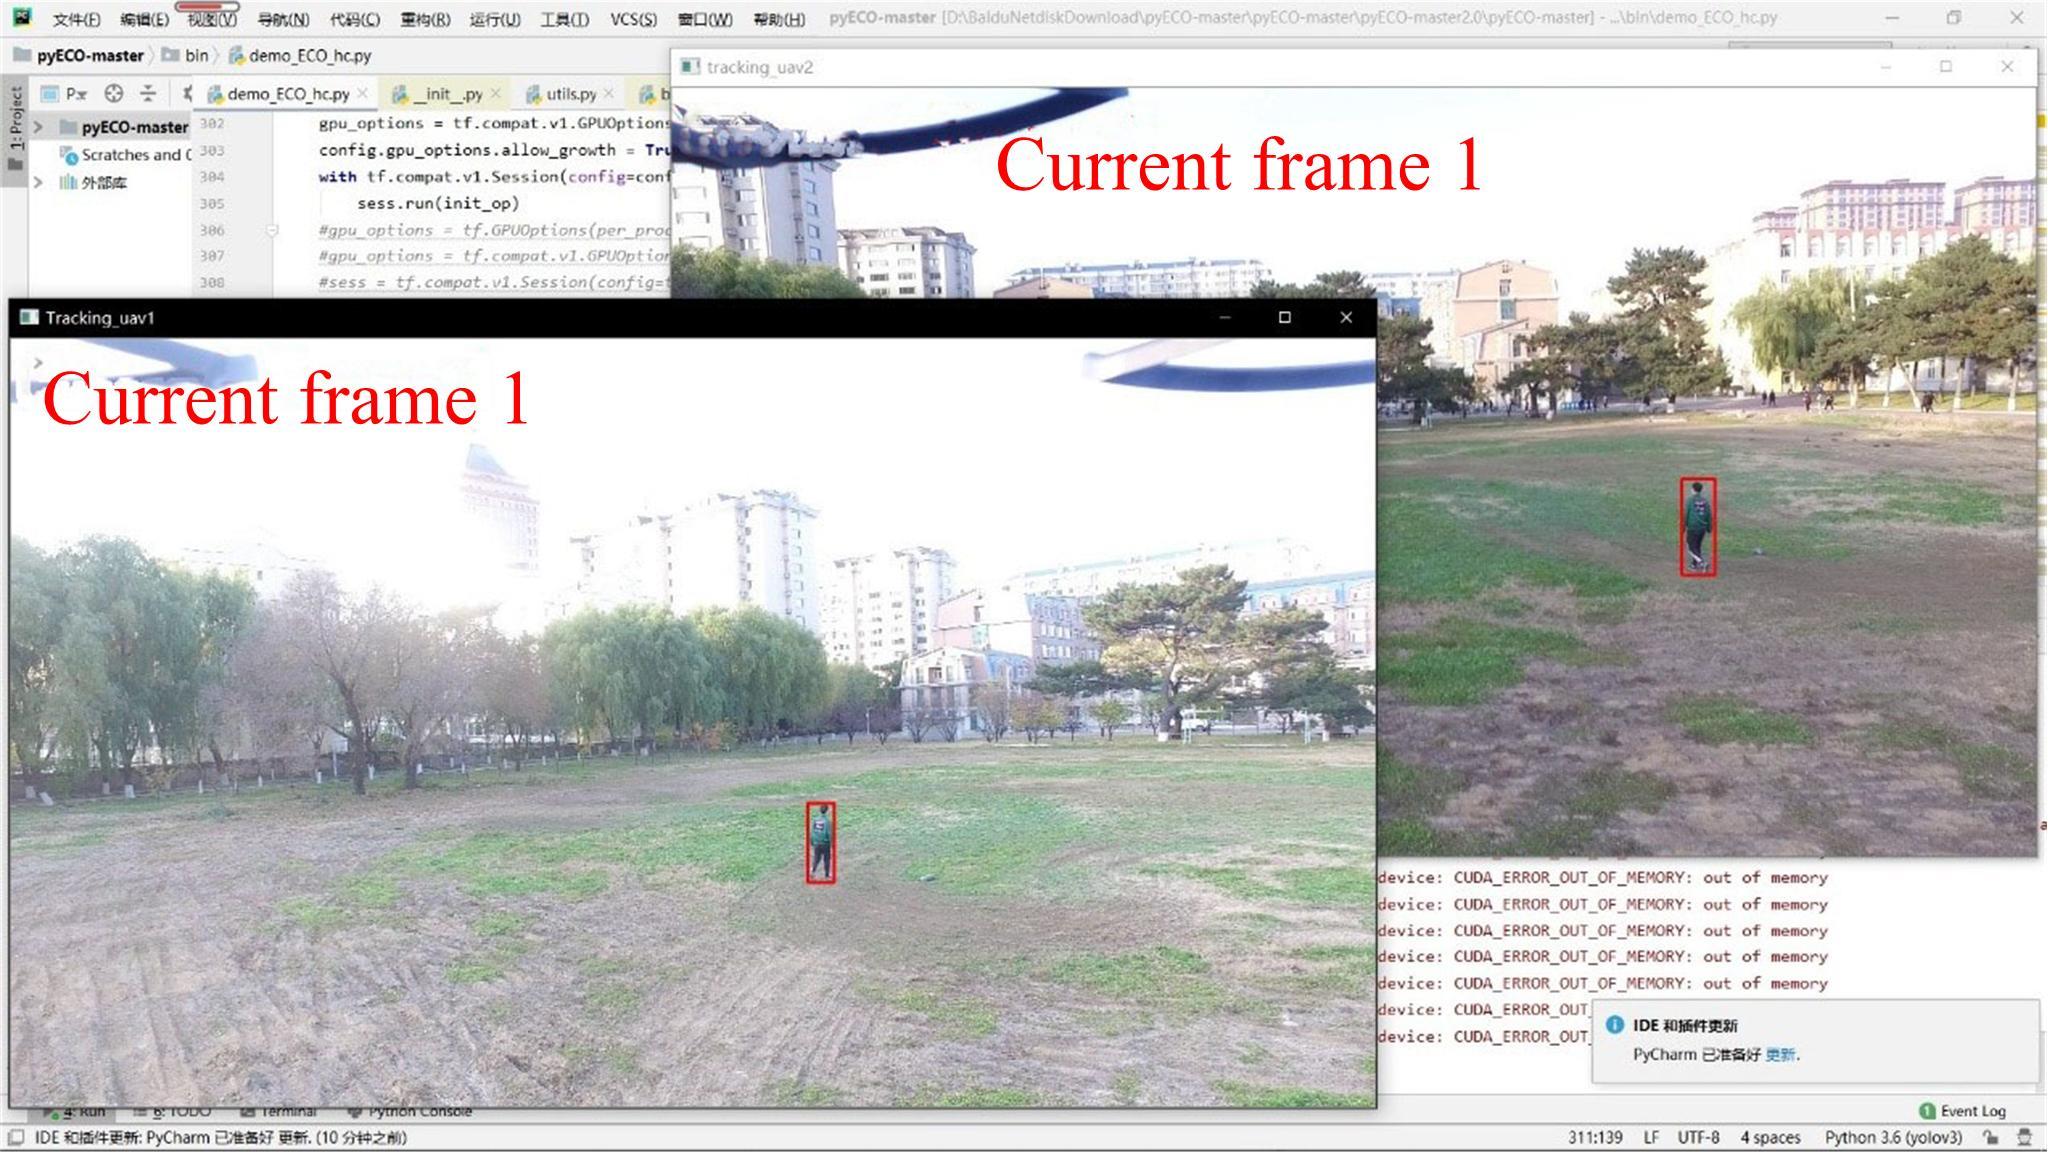Viewport: 2048px width, 1152px height.
Task: Close the utils.py editor tab
Action: (x=608, y=93)
